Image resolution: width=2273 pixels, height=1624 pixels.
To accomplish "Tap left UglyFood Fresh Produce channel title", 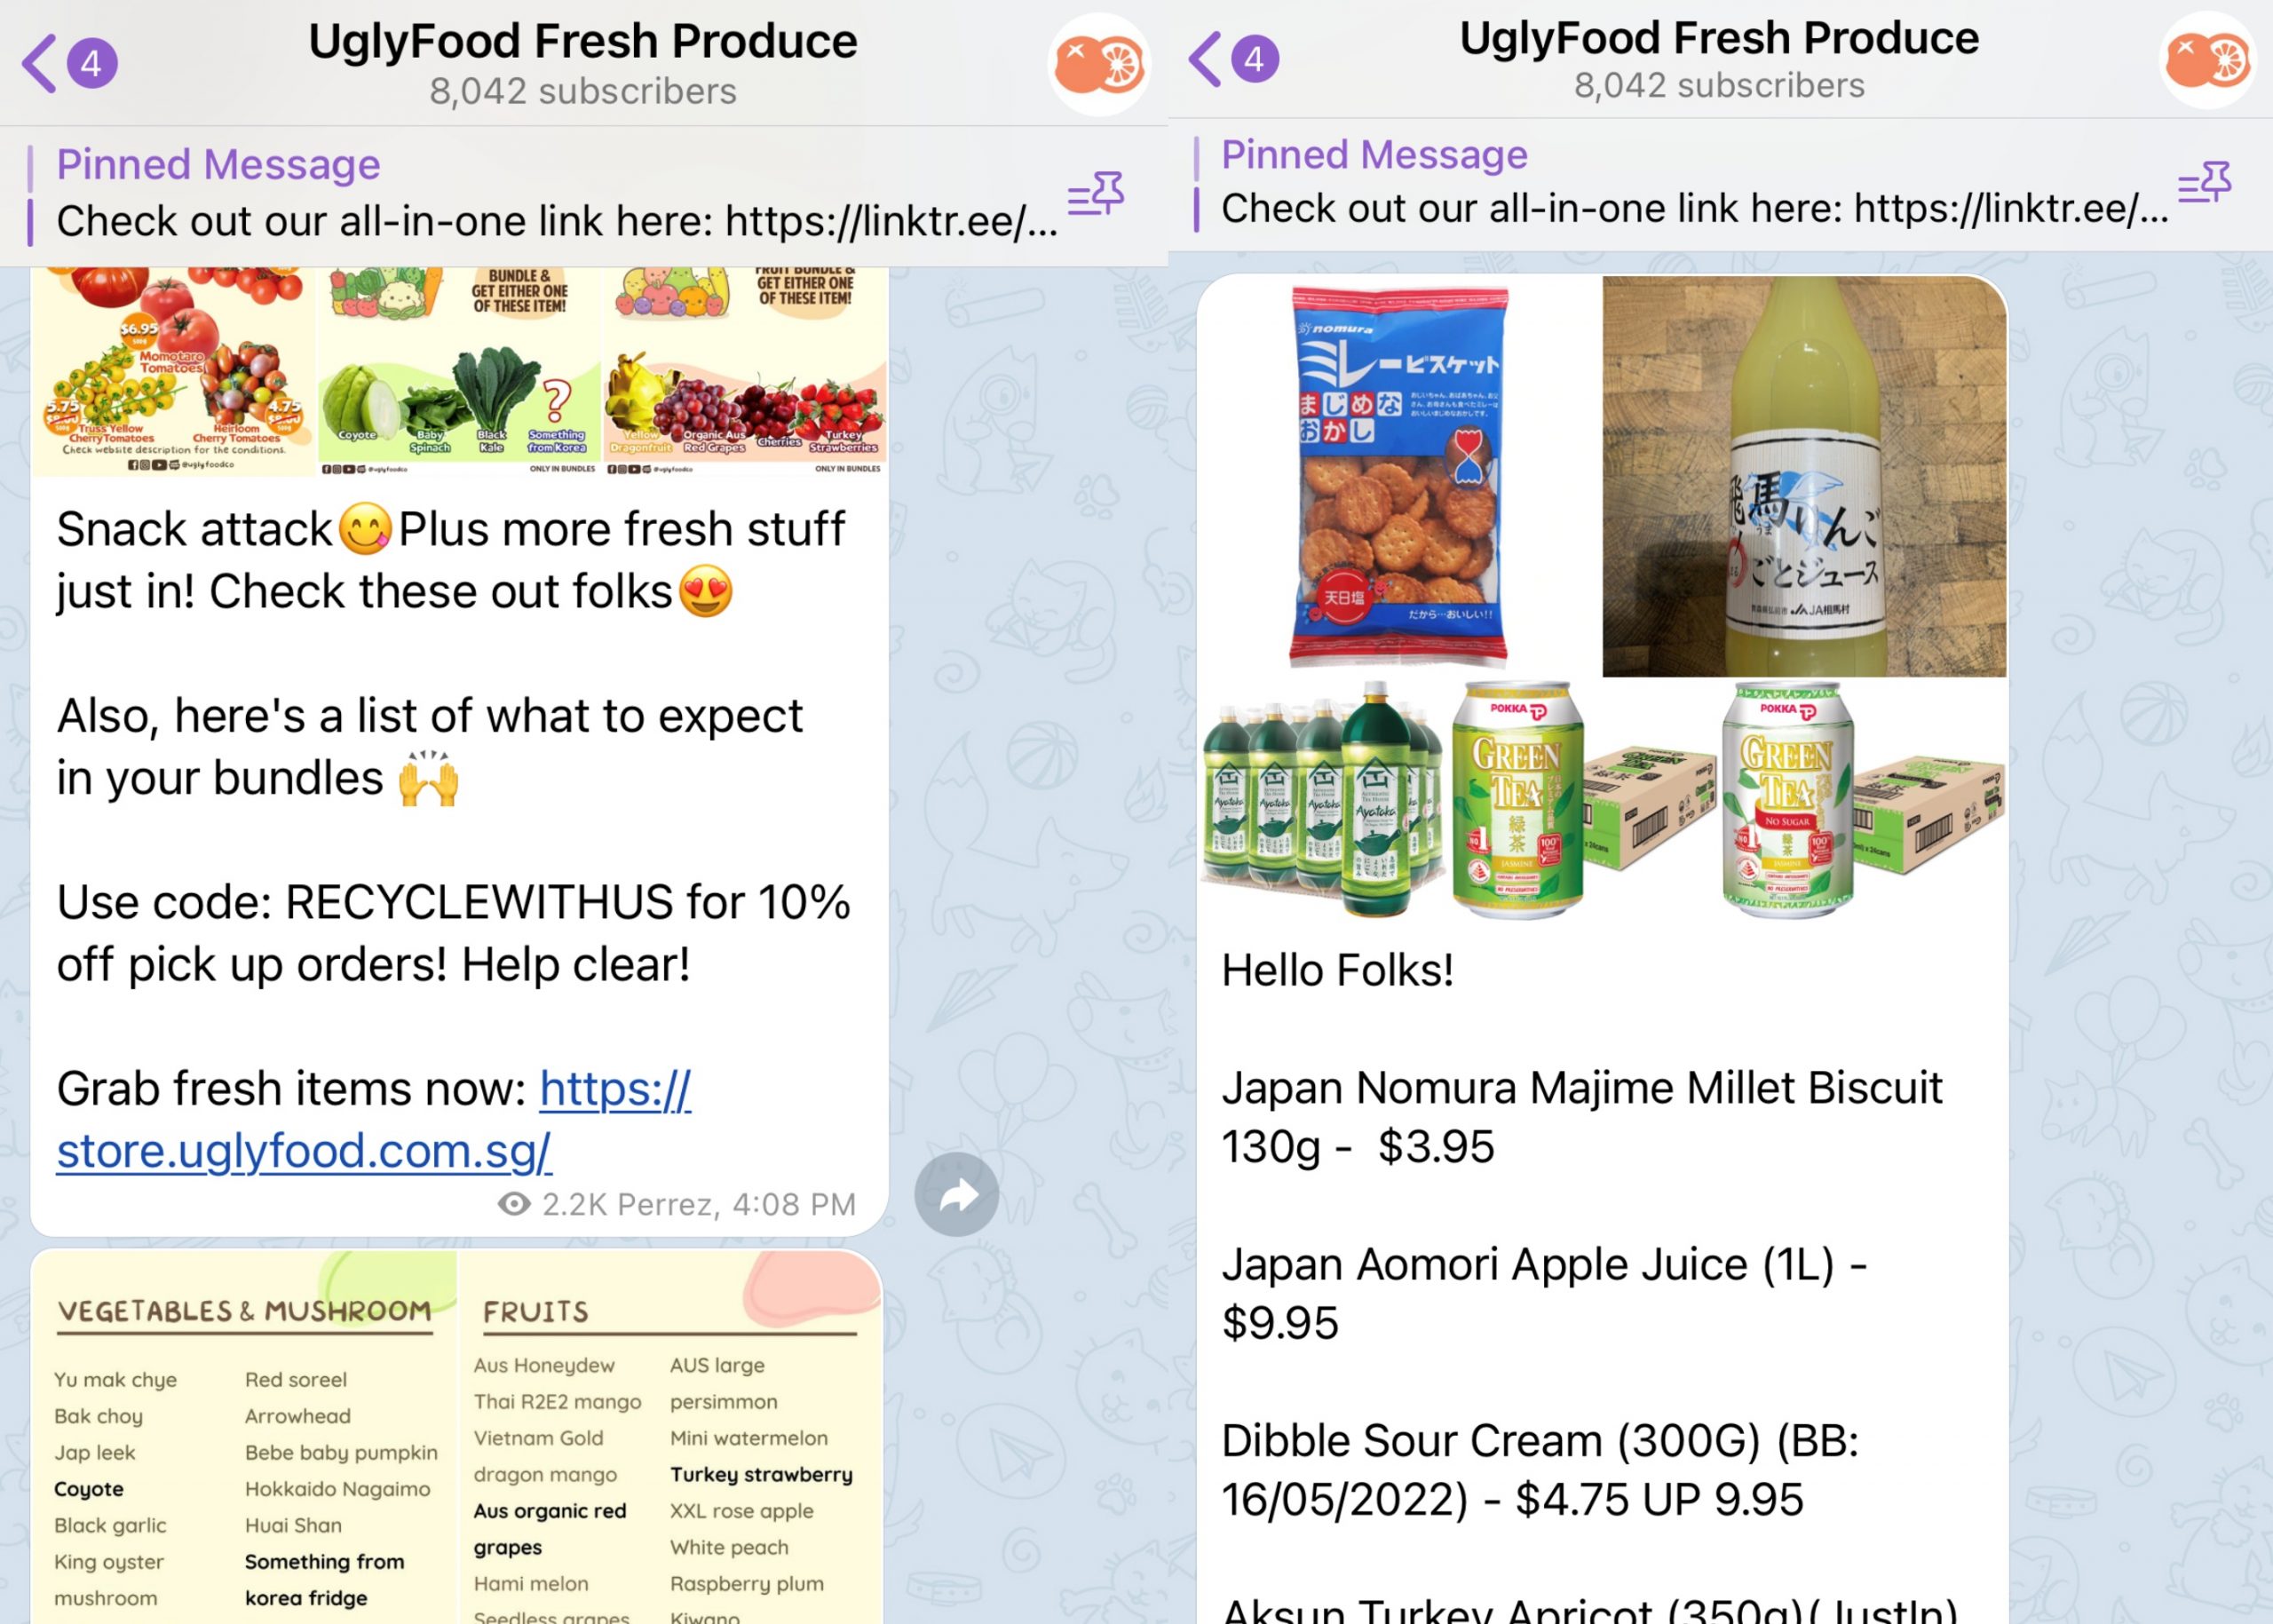I will click(582, 41).
